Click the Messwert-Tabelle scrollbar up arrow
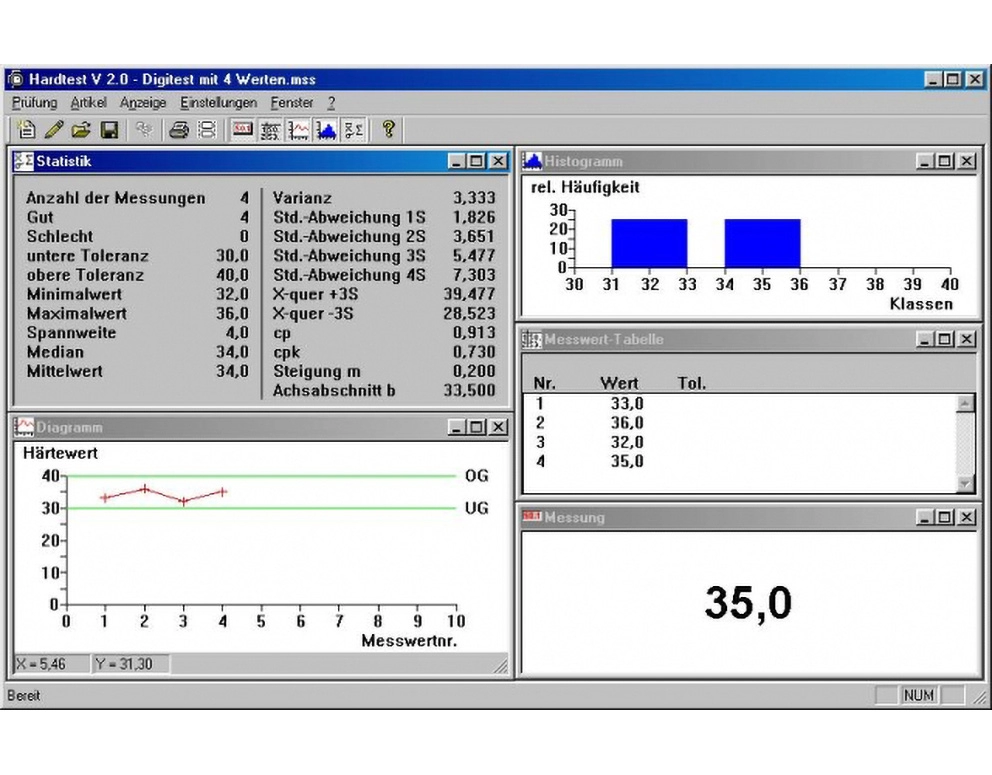 (965, 404)
